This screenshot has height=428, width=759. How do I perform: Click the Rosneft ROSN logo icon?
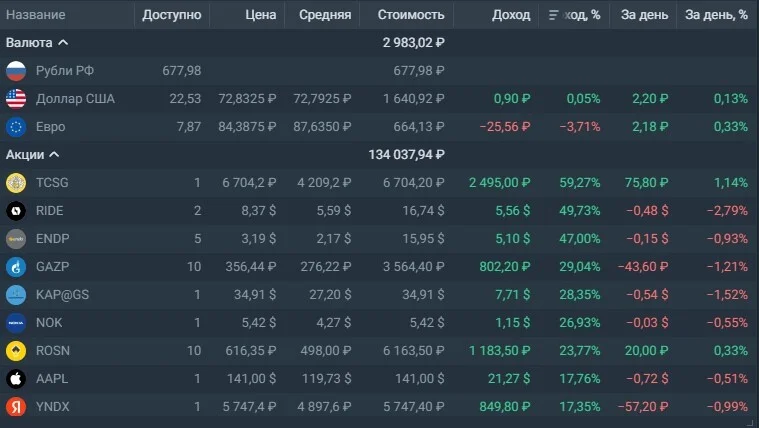[16, 351]
